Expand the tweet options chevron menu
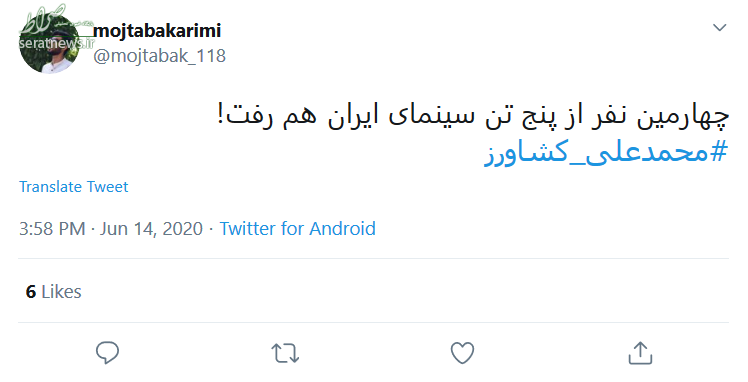748x382 pixels. click(x=719, y=28)
